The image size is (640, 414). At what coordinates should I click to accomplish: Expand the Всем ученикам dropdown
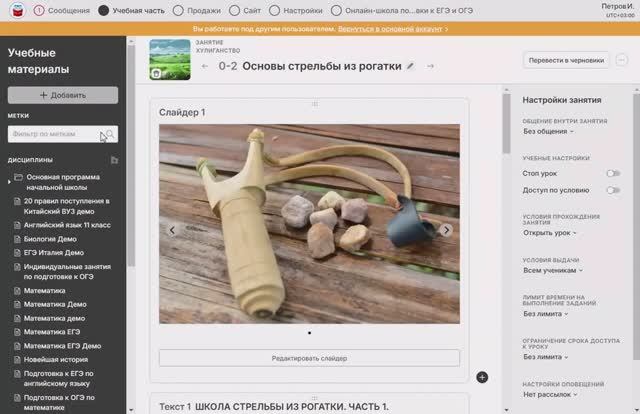[x=552, y=270]
